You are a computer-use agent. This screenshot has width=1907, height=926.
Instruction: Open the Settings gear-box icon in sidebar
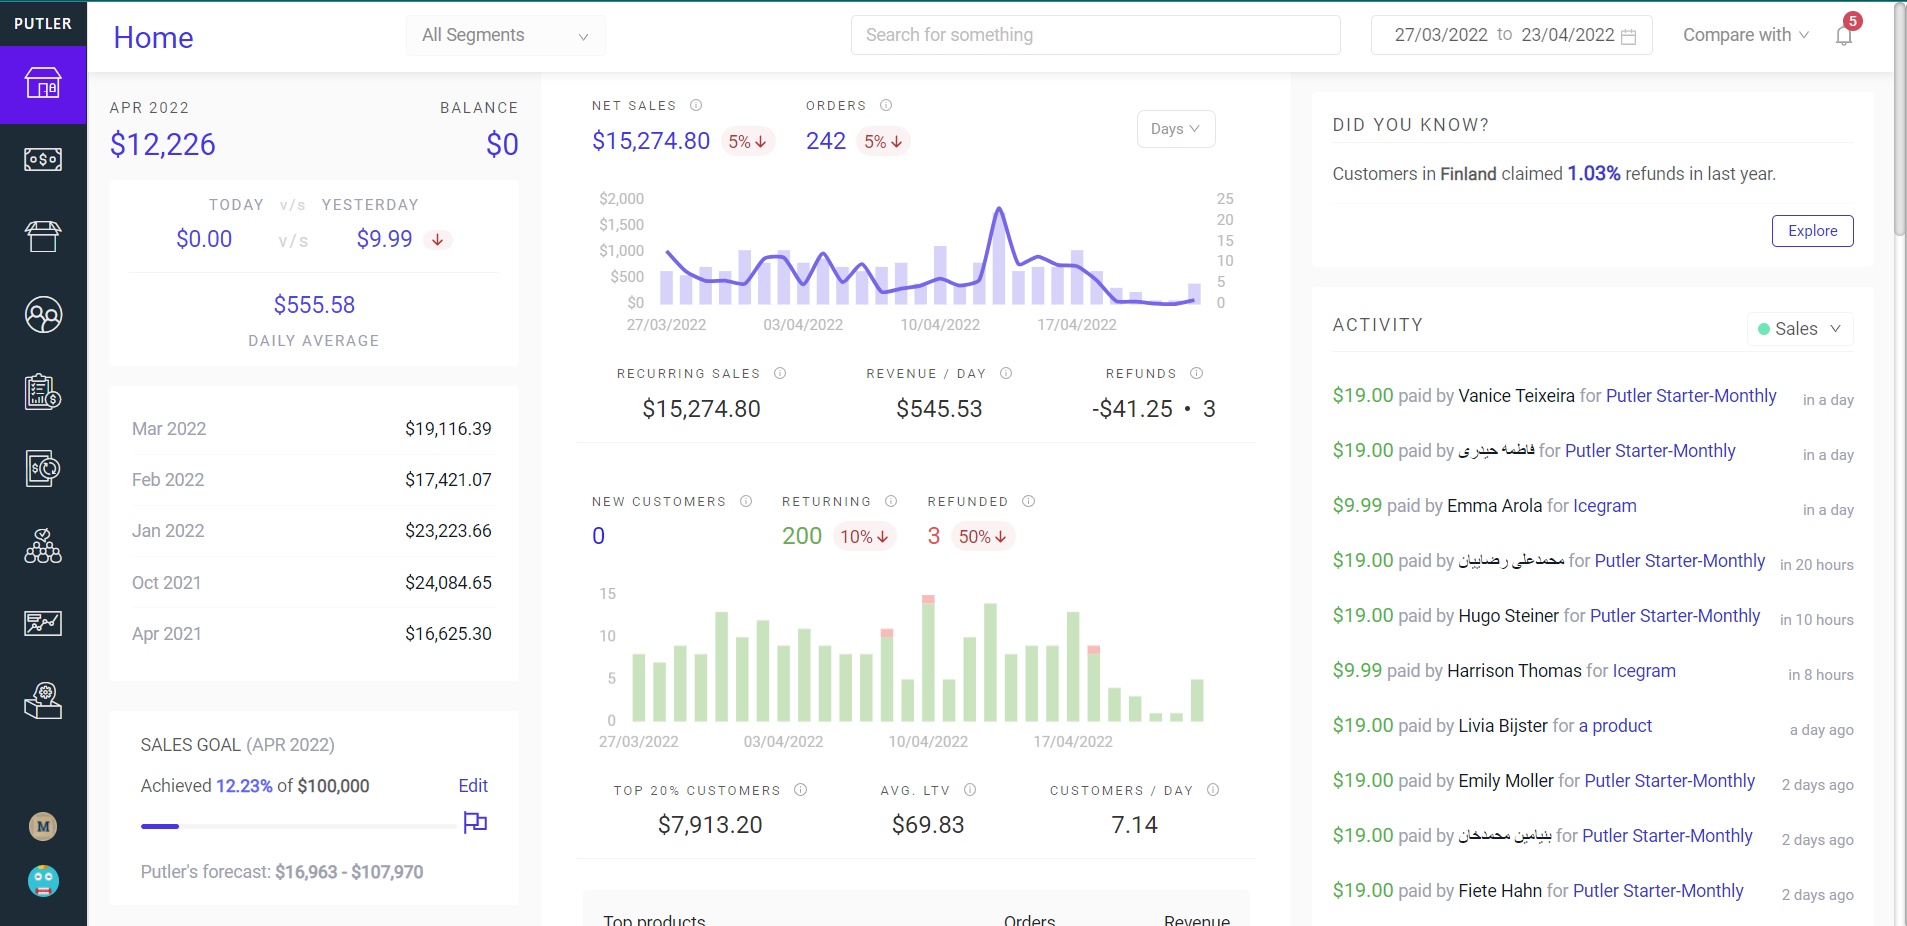pyautogui.click(x=43, y=700)
